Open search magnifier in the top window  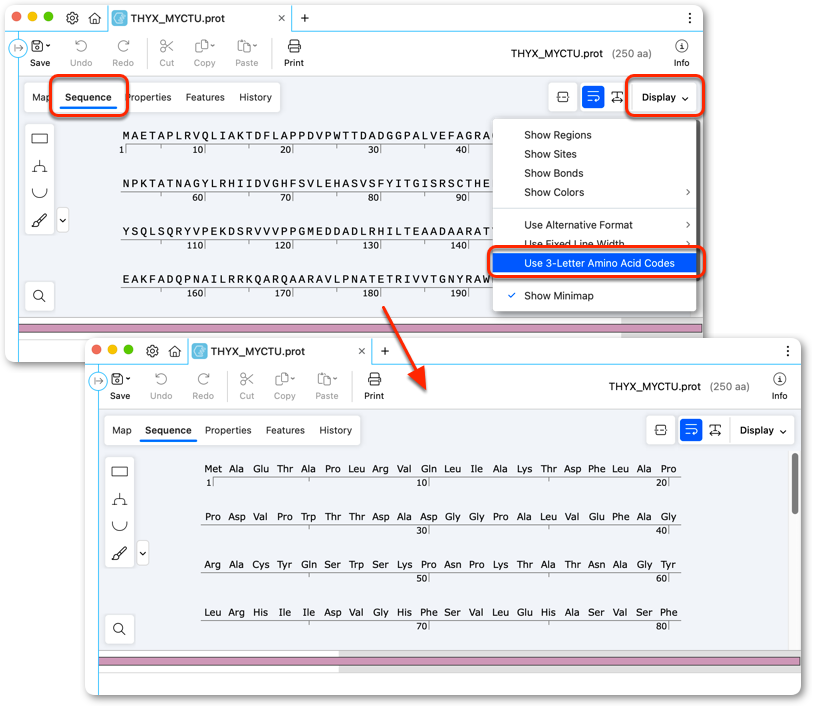point(39,296)
